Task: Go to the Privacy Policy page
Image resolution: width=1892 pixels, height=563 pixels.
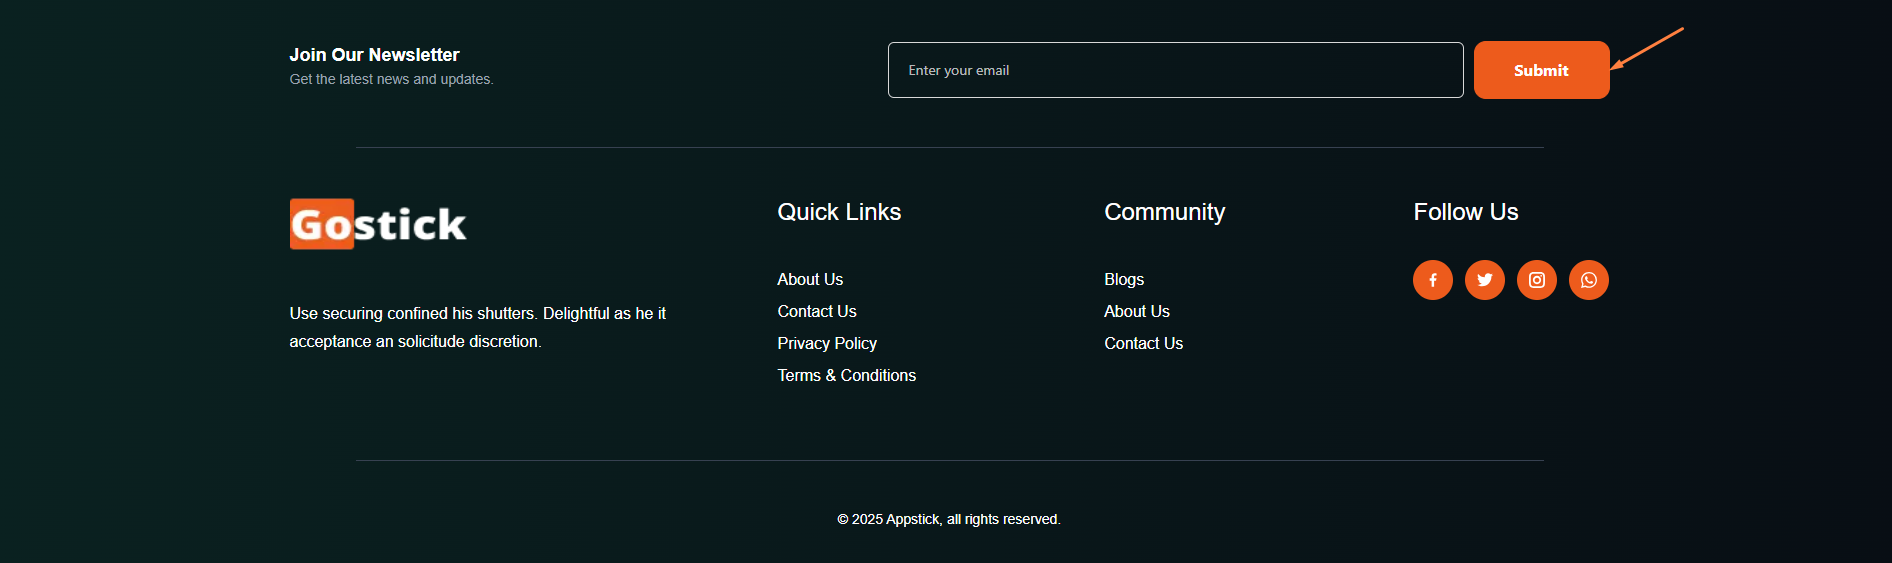Action: 827,343
